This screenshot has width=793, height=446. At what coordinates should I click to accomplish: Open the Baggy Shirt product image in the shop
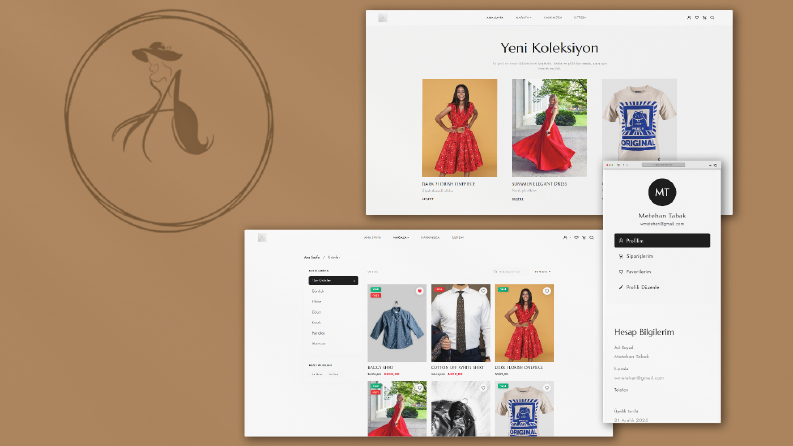tap(397, 323)
